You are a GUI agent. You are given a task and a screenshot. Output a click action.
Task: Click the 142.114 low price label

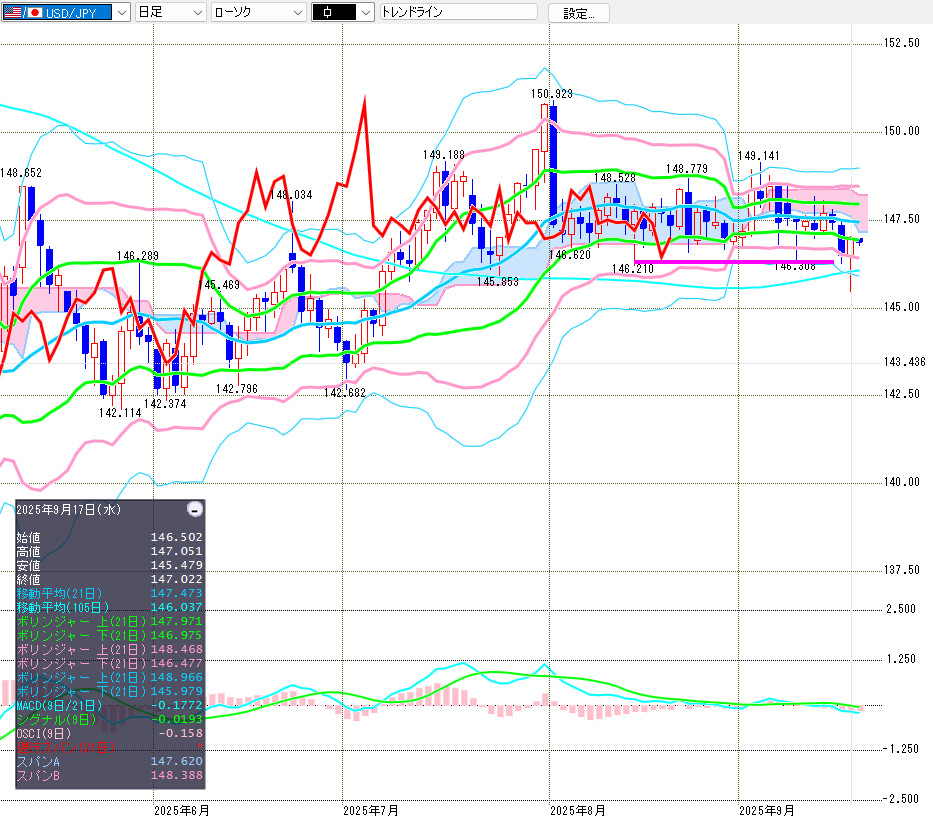[118, 412]
